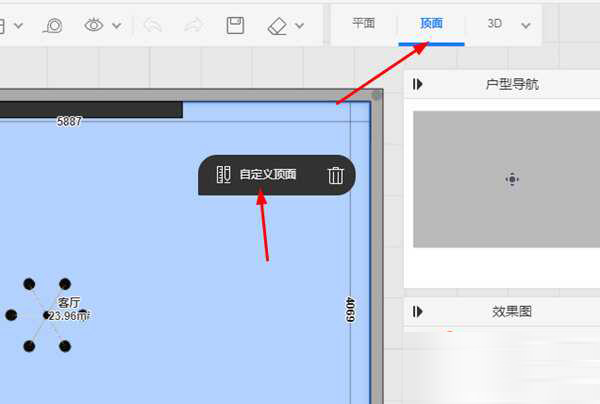Save the project with the floppy disk icon

[235, 24]
